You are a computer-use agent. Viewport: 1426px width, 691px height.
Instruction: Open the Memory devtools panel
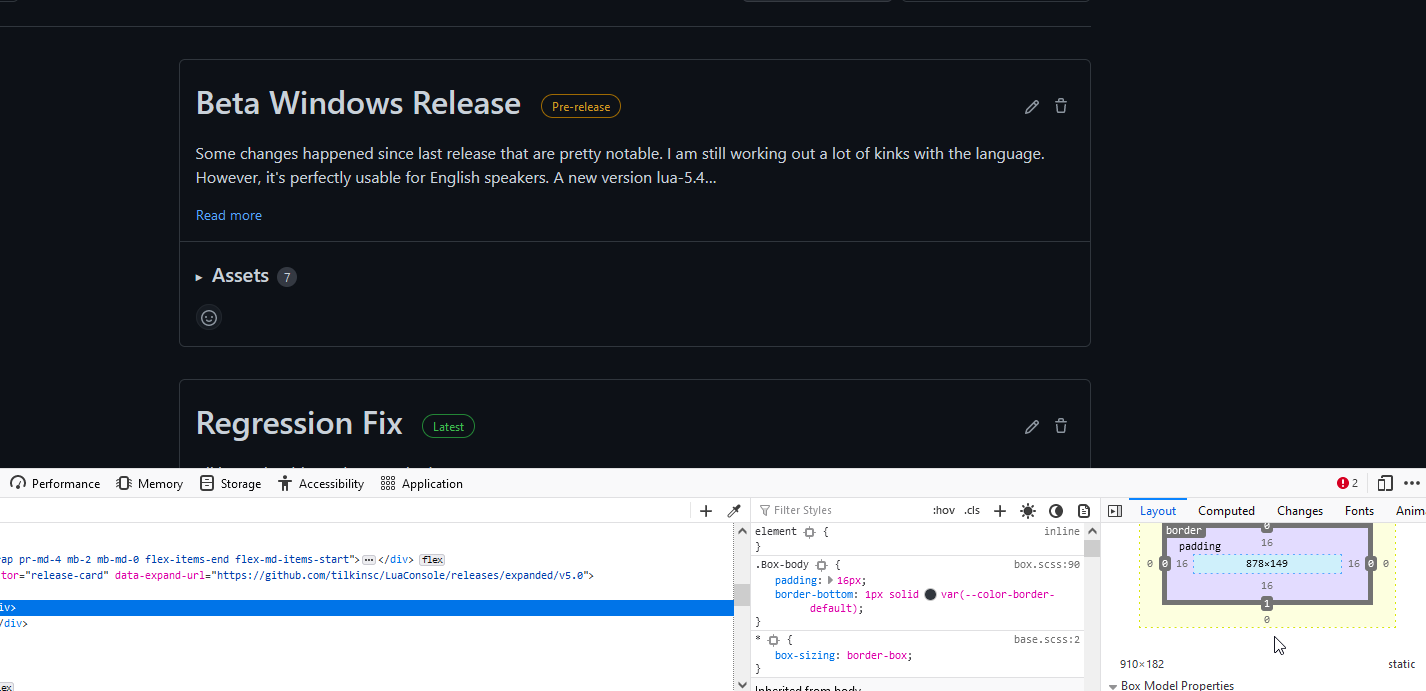click(x=150, y=483)
